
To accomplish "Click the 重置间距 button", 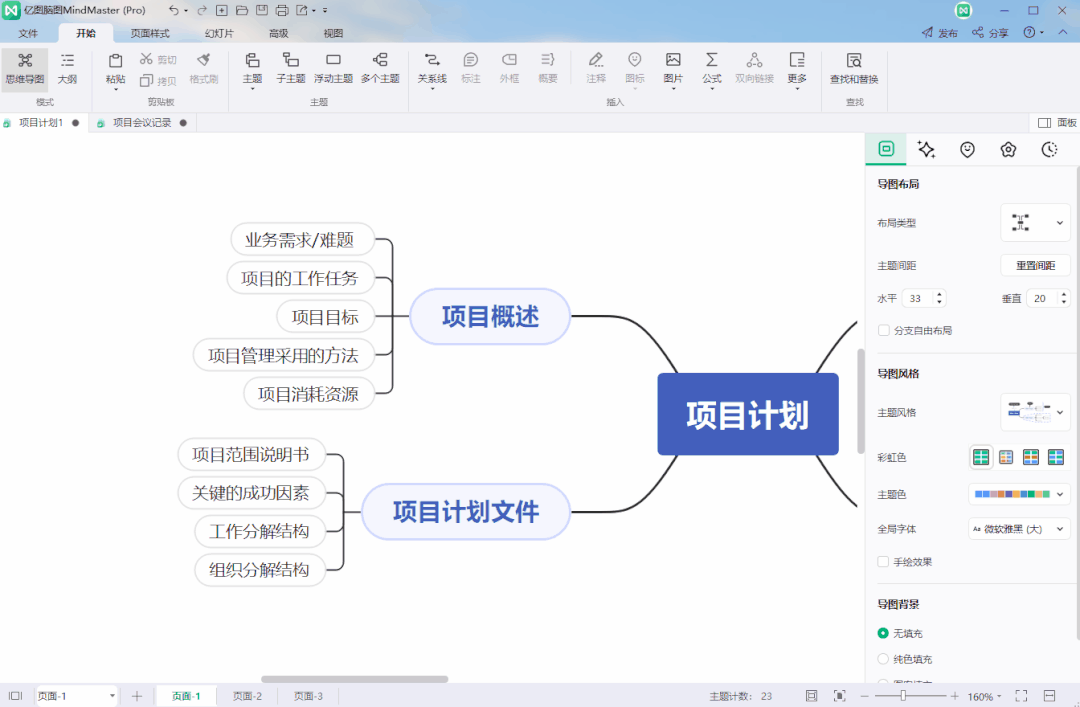I will click(x=1035, y=265).
